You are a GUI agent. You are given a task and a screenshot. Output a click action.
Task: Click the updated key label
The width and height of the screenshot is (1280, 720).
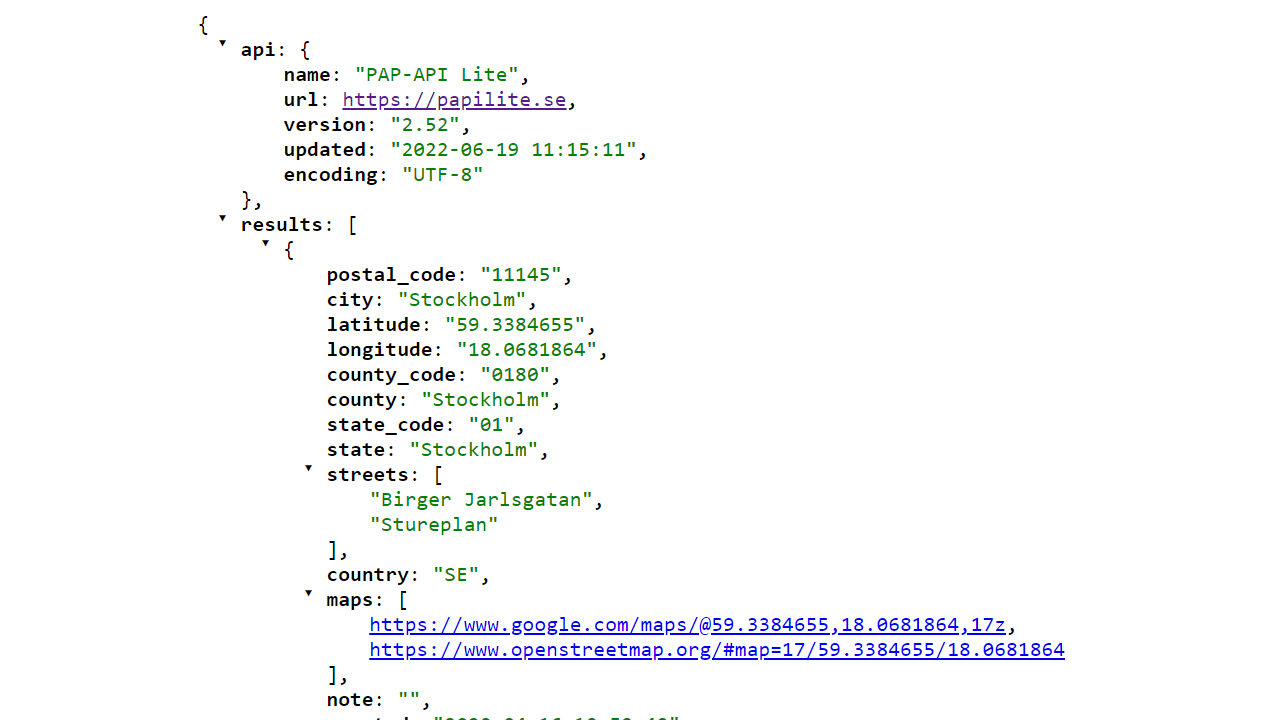tap(325, 150)
